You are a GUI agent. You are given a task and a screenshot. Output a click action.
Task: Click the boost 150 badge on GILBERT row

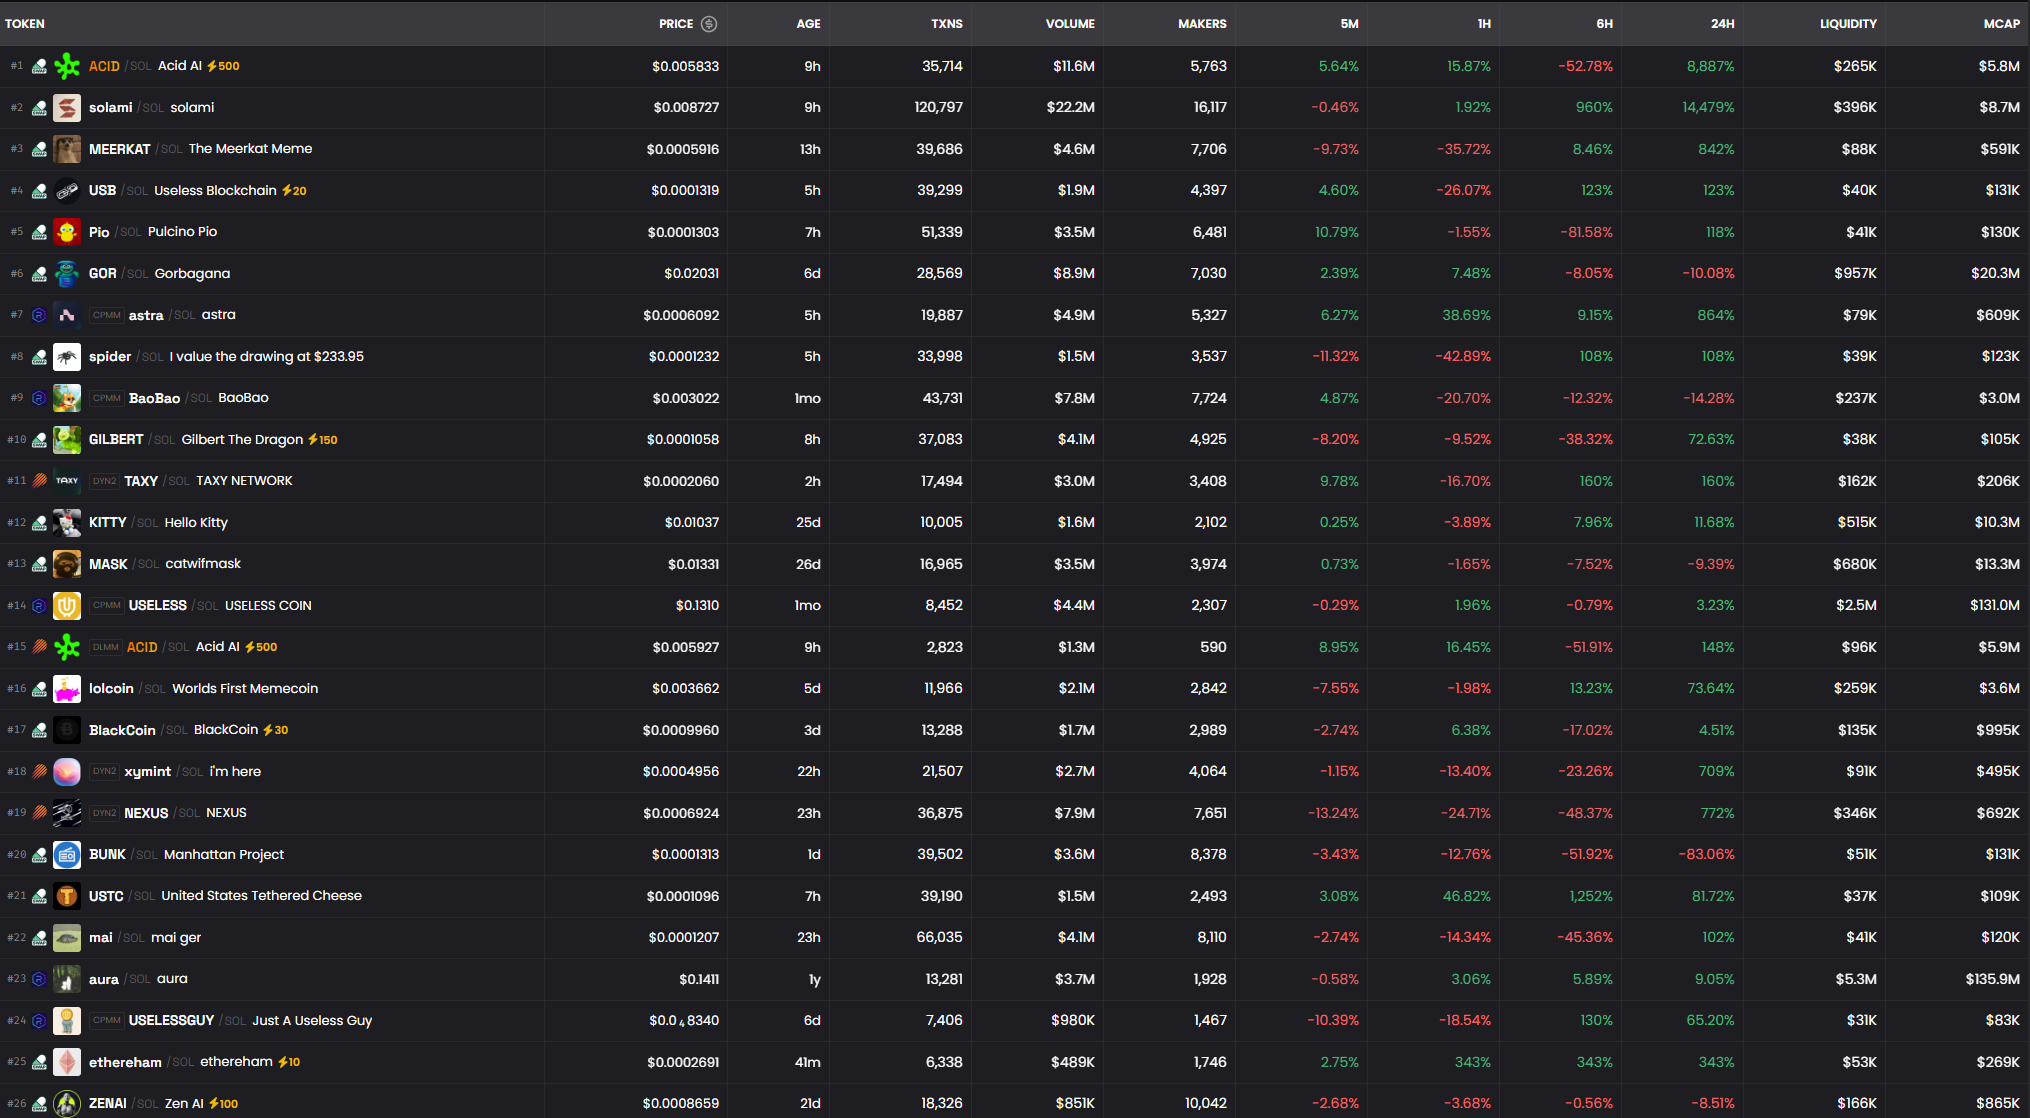click(322, 440)
